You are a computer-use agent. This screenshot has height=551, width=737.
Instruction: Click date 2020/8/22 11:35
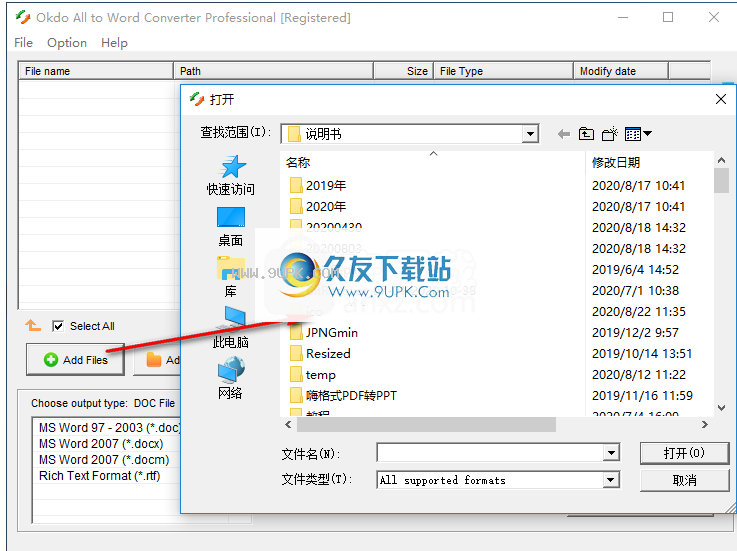[638, 311]
